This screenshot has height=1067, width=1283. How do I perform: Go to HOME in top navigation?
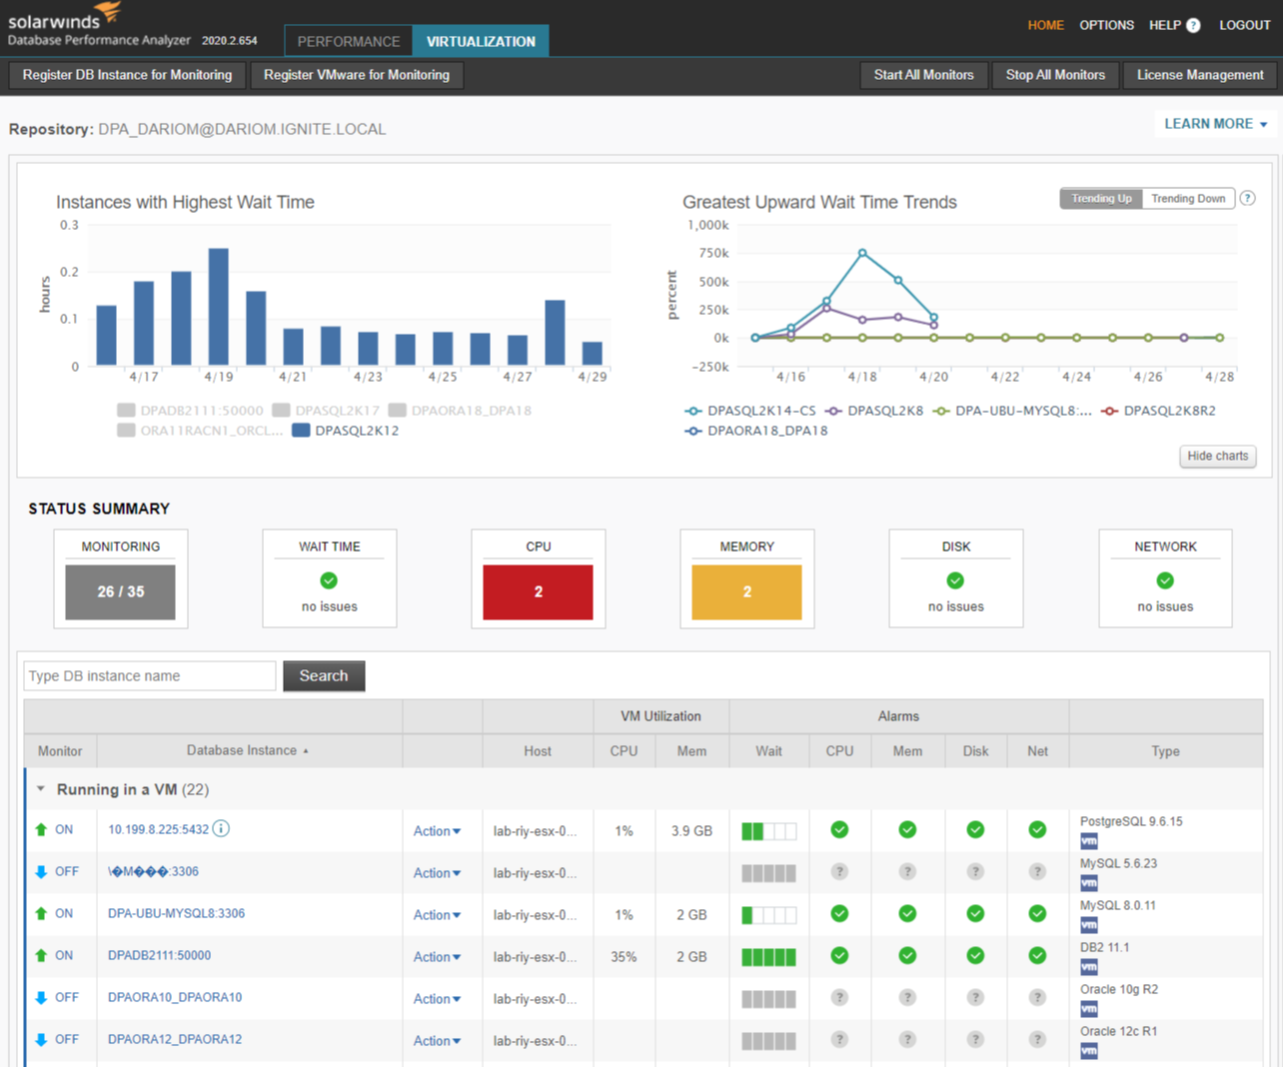coord(1046,25)
